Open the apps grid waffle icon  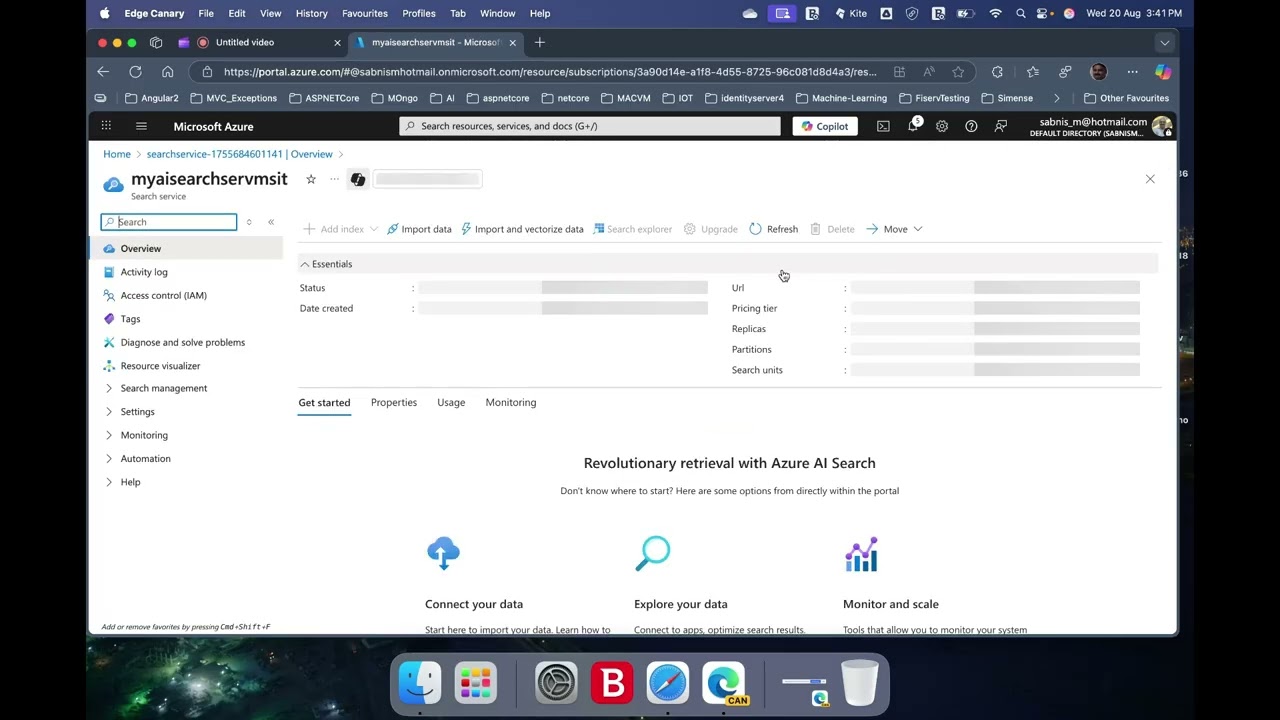pyautogui.click(x=106, y=126)
